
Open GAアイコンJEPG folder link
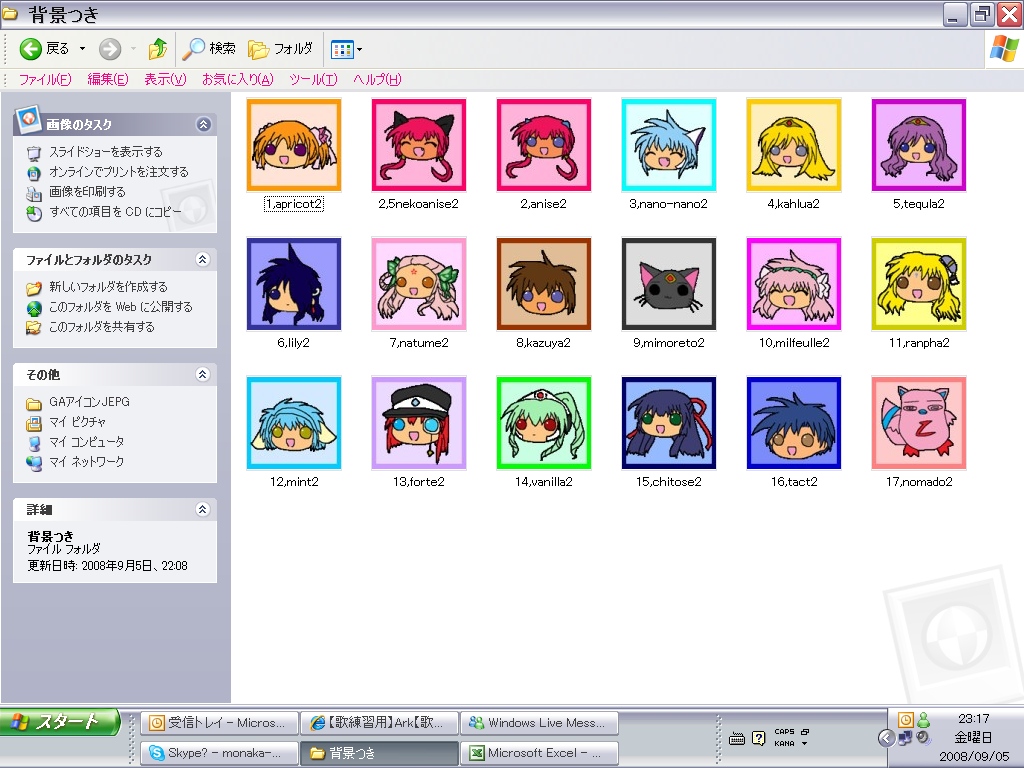(x=89, y=402)
